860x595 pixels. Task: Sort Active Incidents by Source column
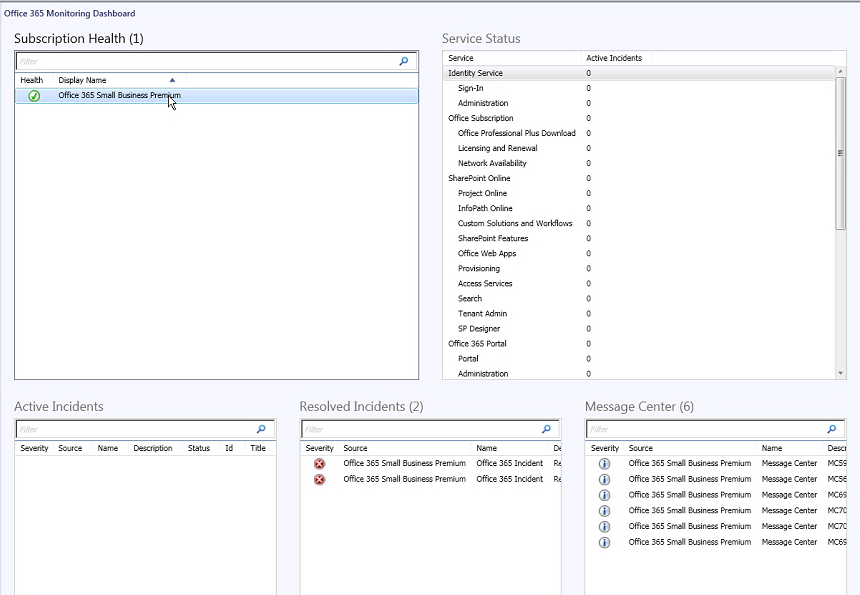[x=70, y=448]
